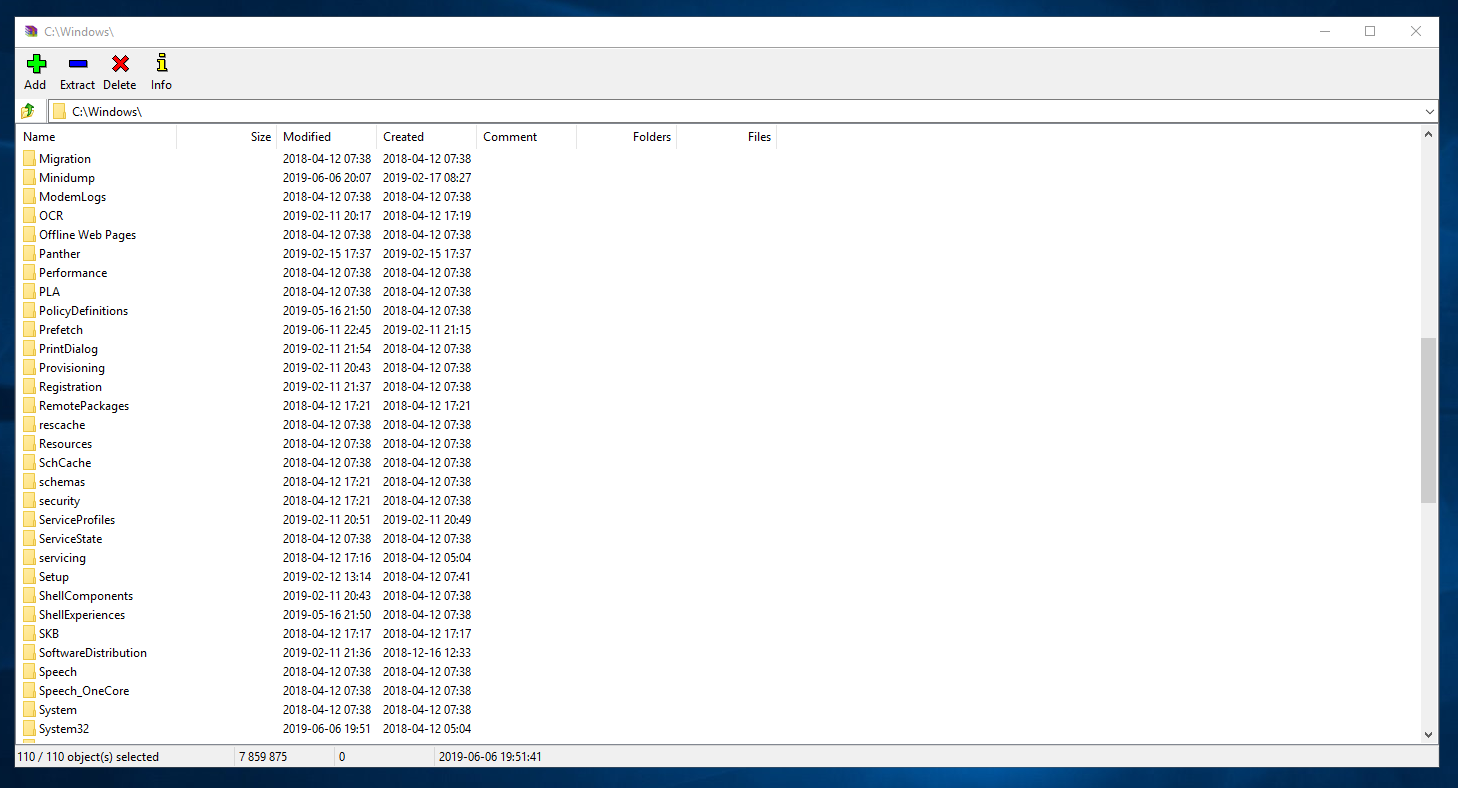The image size is (1458, 788).
Task: Select the PLA folder icon
Action: [29, 291]
